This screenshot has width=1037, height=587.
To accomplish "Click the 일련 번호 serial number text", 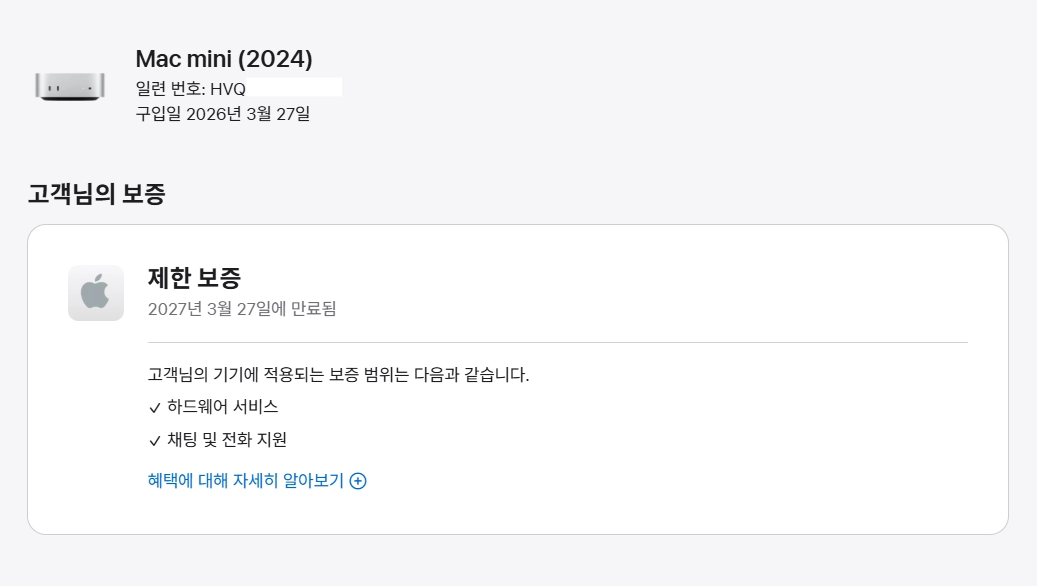I will (x=190, y=89).
